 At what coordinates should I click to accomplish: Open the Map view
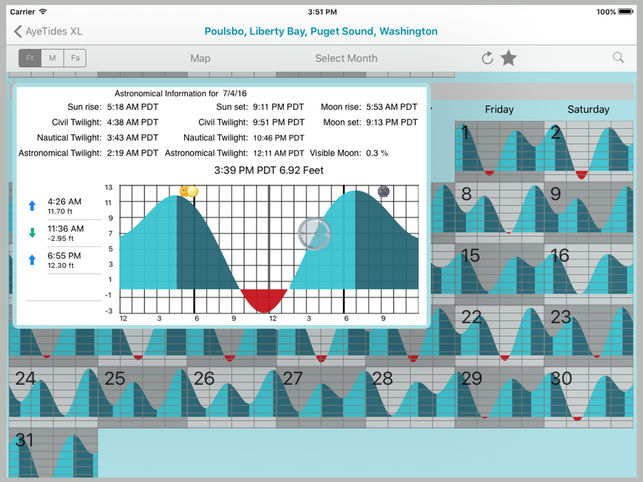pos(200,58)
